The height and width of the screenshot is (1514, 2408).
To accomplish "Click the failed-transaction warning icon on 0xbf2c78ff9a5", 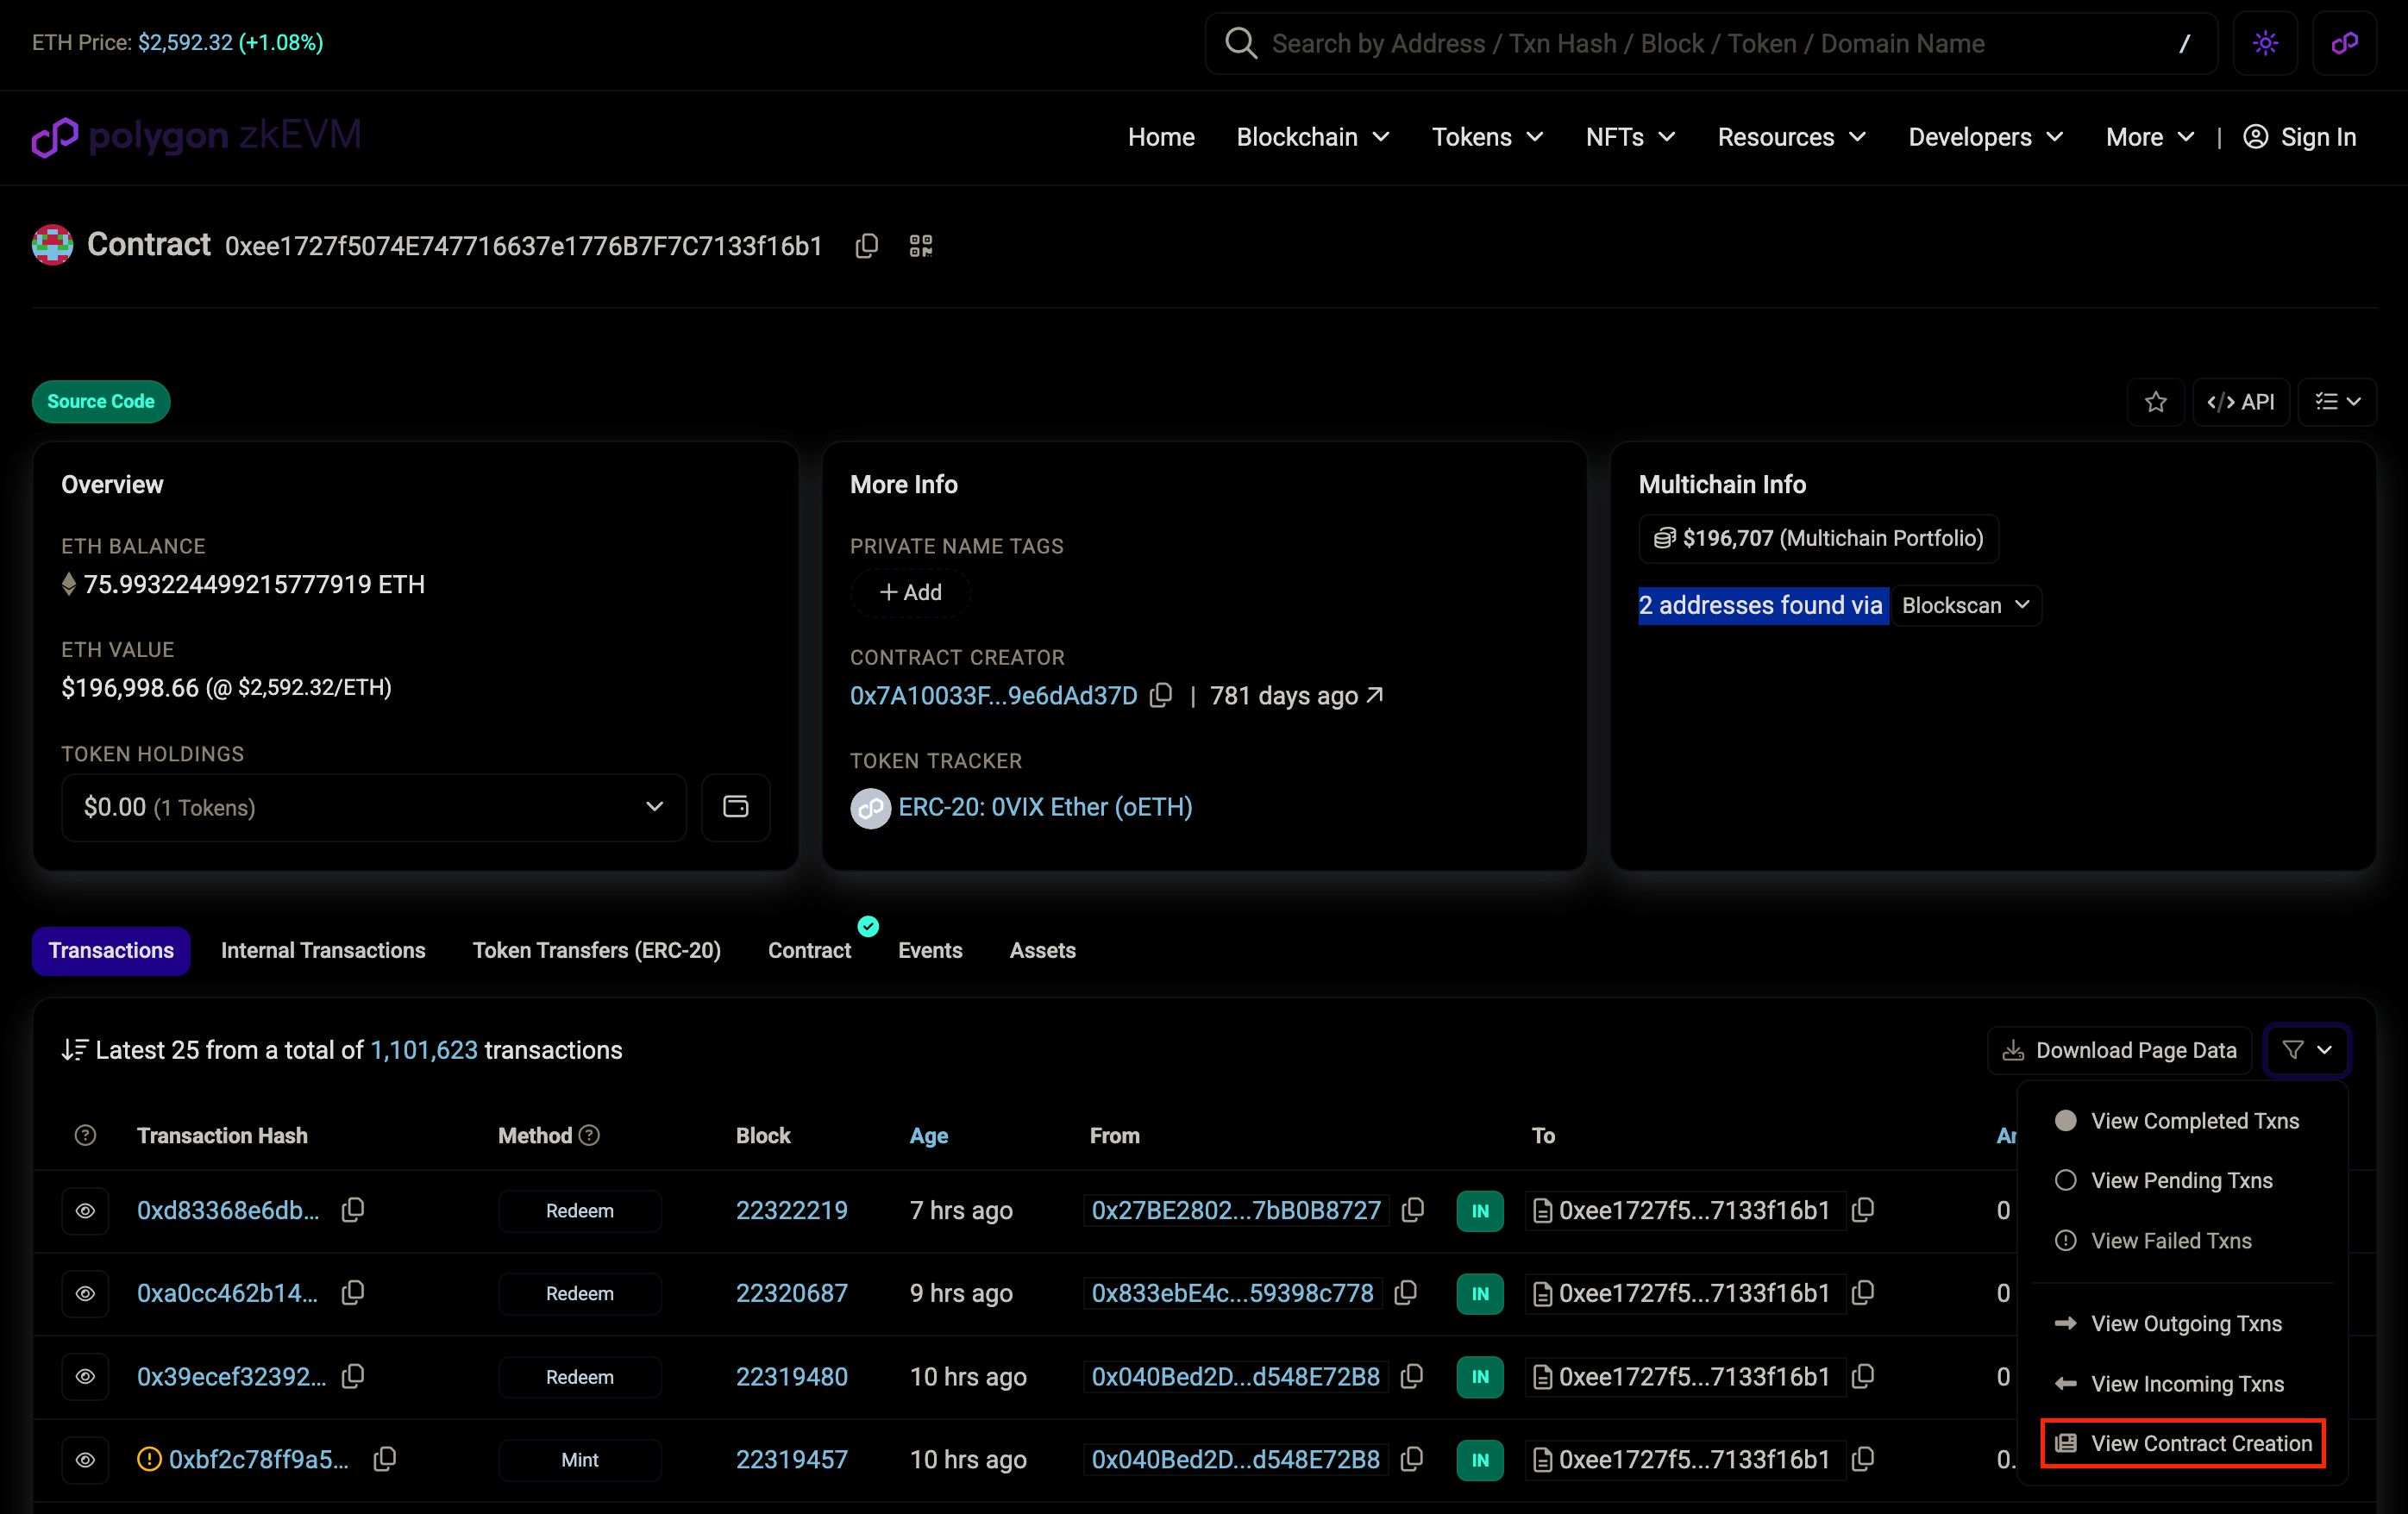I will [149, 1460].
